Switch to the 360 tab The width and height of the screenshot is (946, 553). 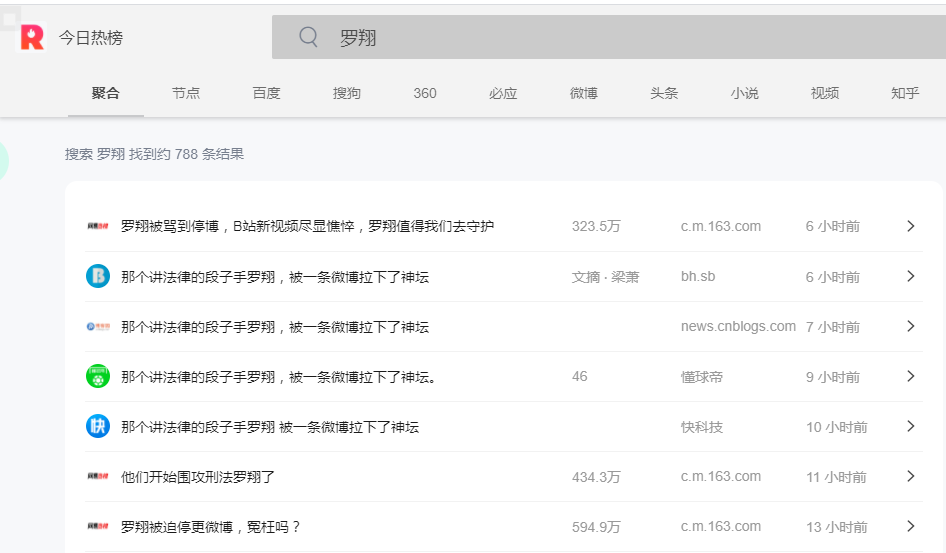pyautogui.click(x=425, y=93)
